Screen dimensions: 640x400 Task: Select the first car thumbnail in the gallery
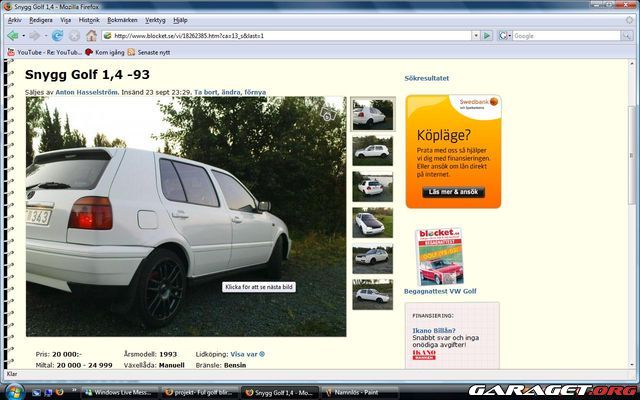click(x=372, y=115)
